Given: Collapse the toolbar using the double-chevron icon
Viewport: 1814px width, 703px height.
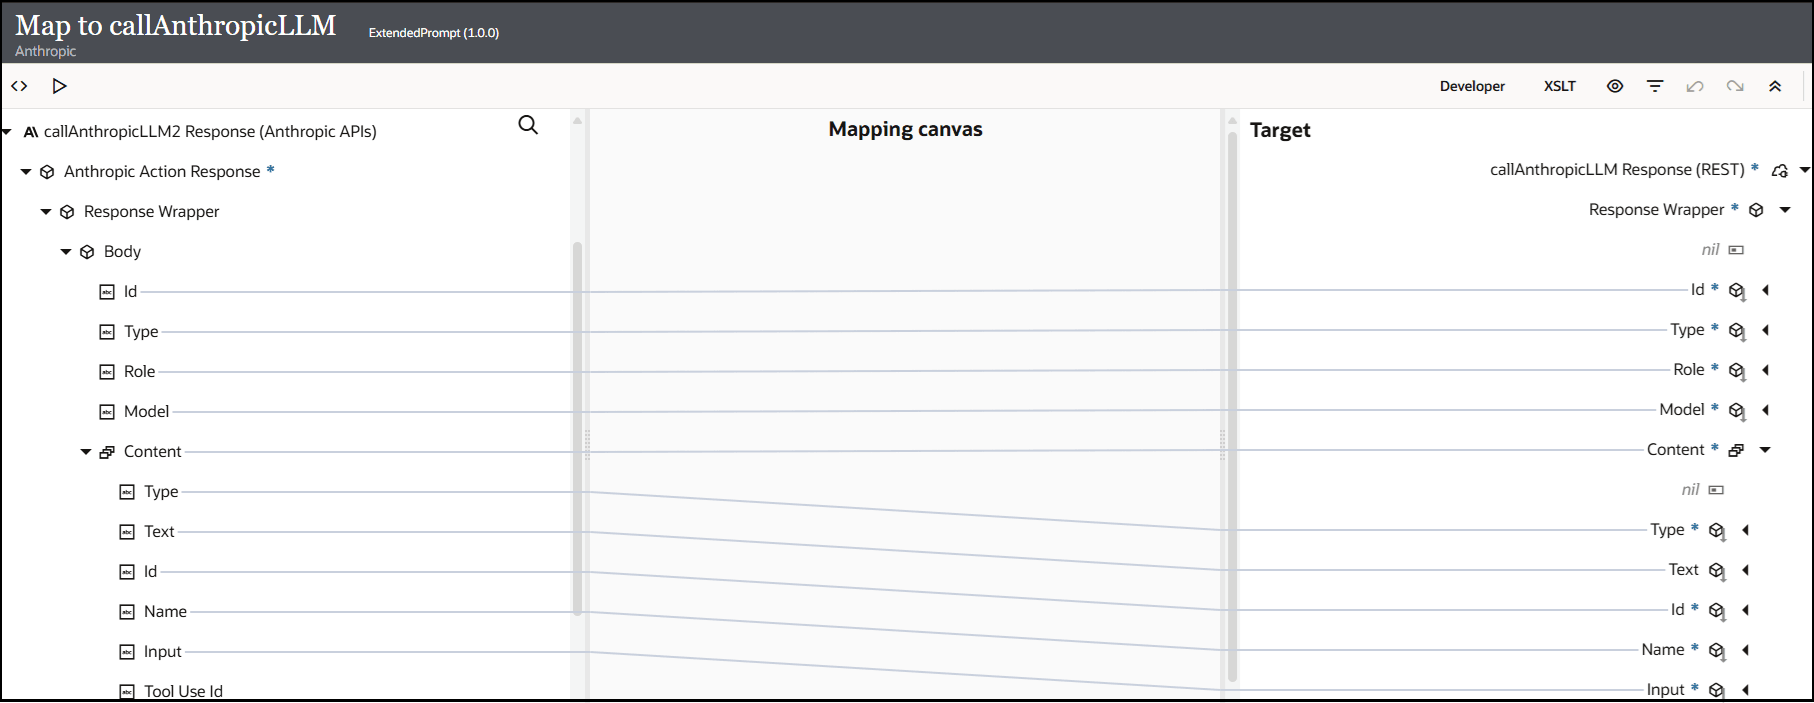Looking at the screenshot, I should (1776, 86).
